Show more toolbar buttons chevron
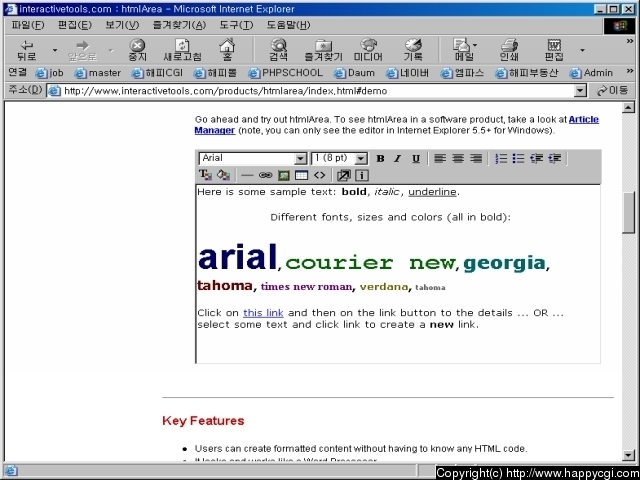The width and height of the screenshot is (640, 480). (x=630, y=41)
